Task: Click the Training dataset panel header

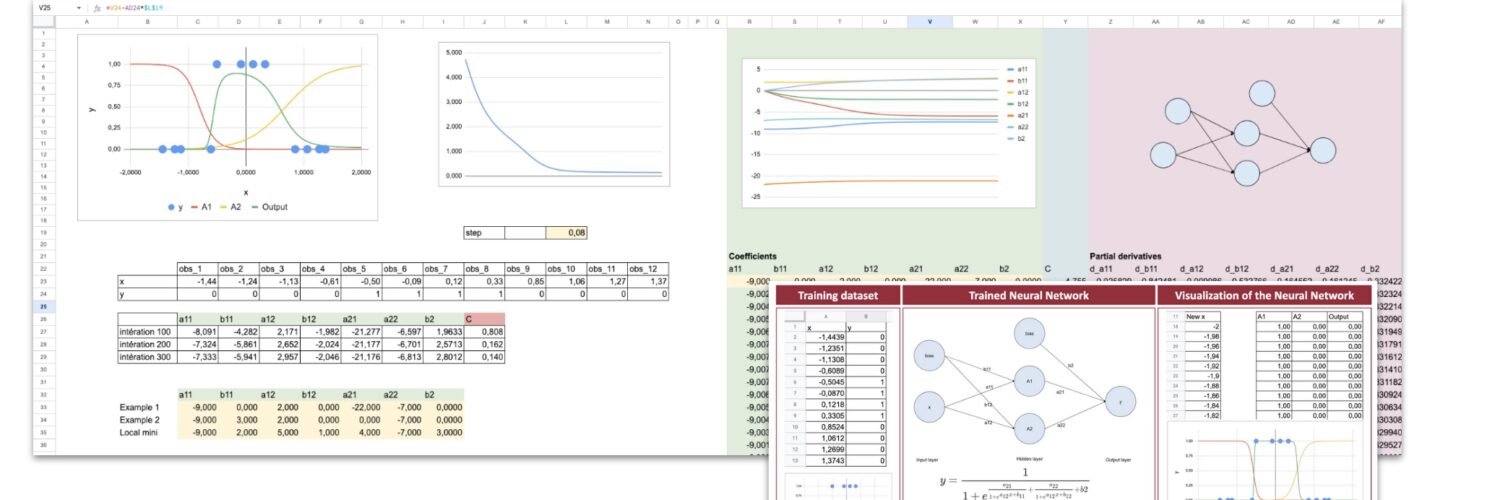Action: point(837,295)
